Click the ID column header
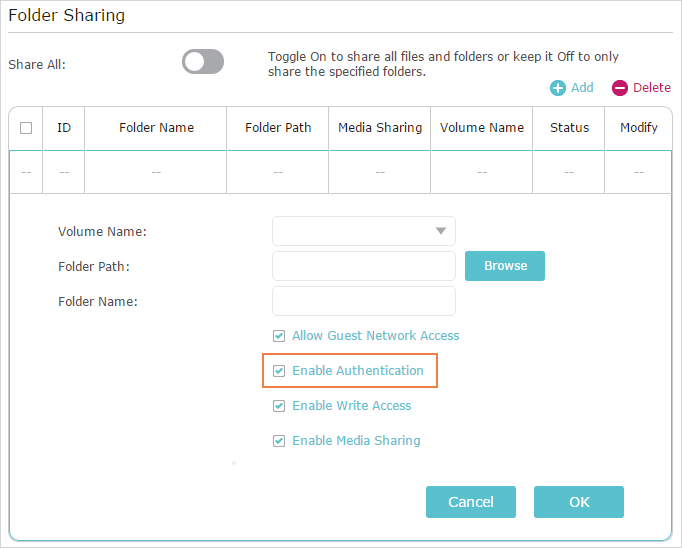 [64, 128]
